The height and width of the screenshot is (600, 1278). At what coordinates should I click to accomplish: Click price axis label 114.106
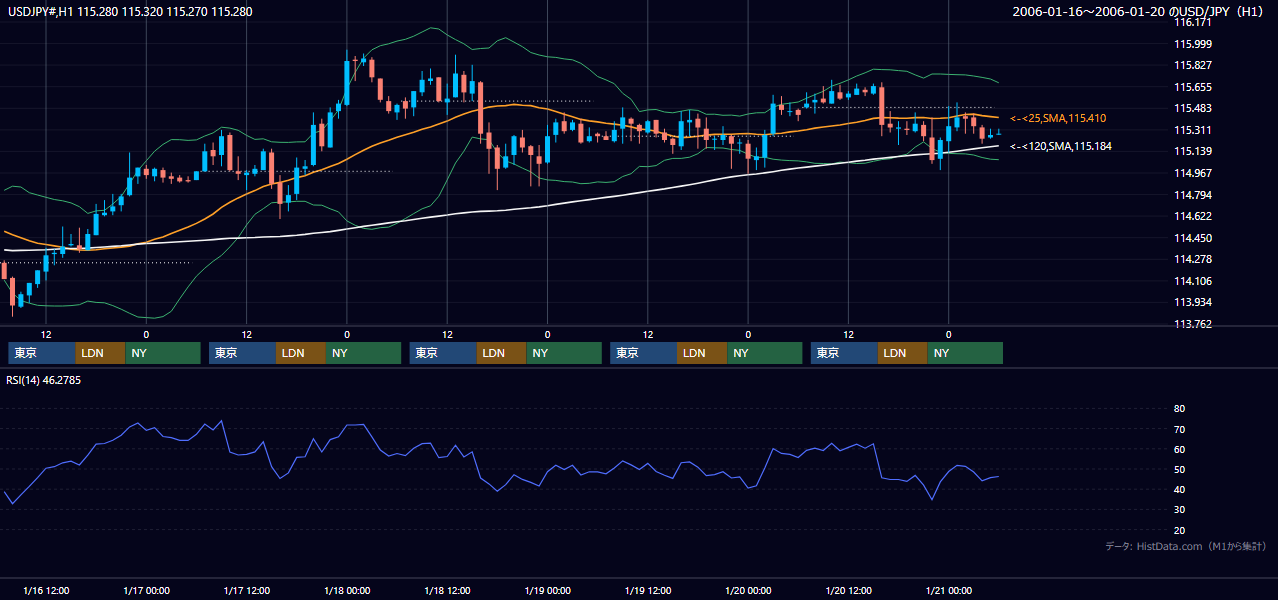pyautogui.click(x=1192, y=281)
